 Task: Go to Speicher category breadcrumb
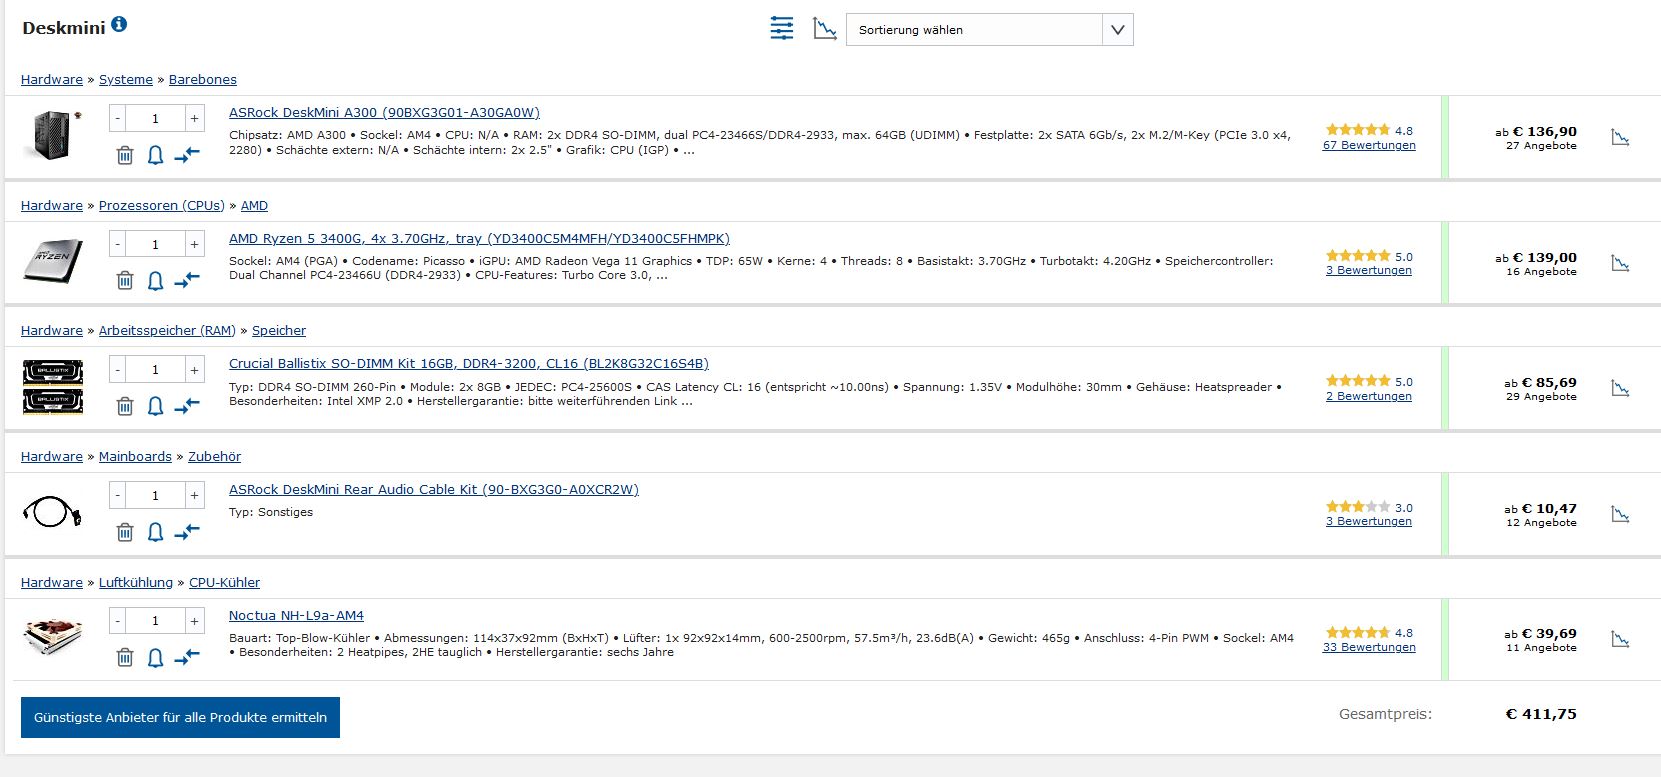tap(279, 331)
